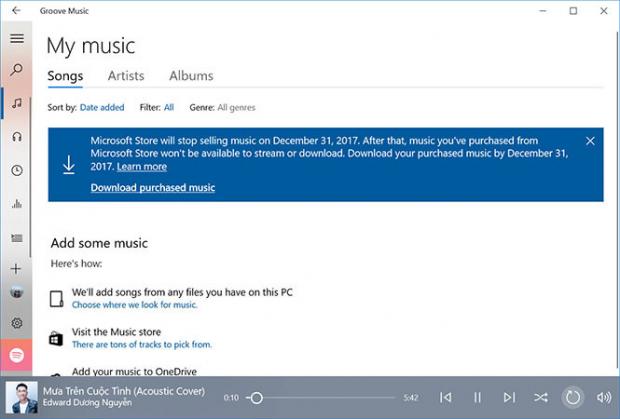
Task: Click the Download purchased music link
Action: click(x=152, y=188)
